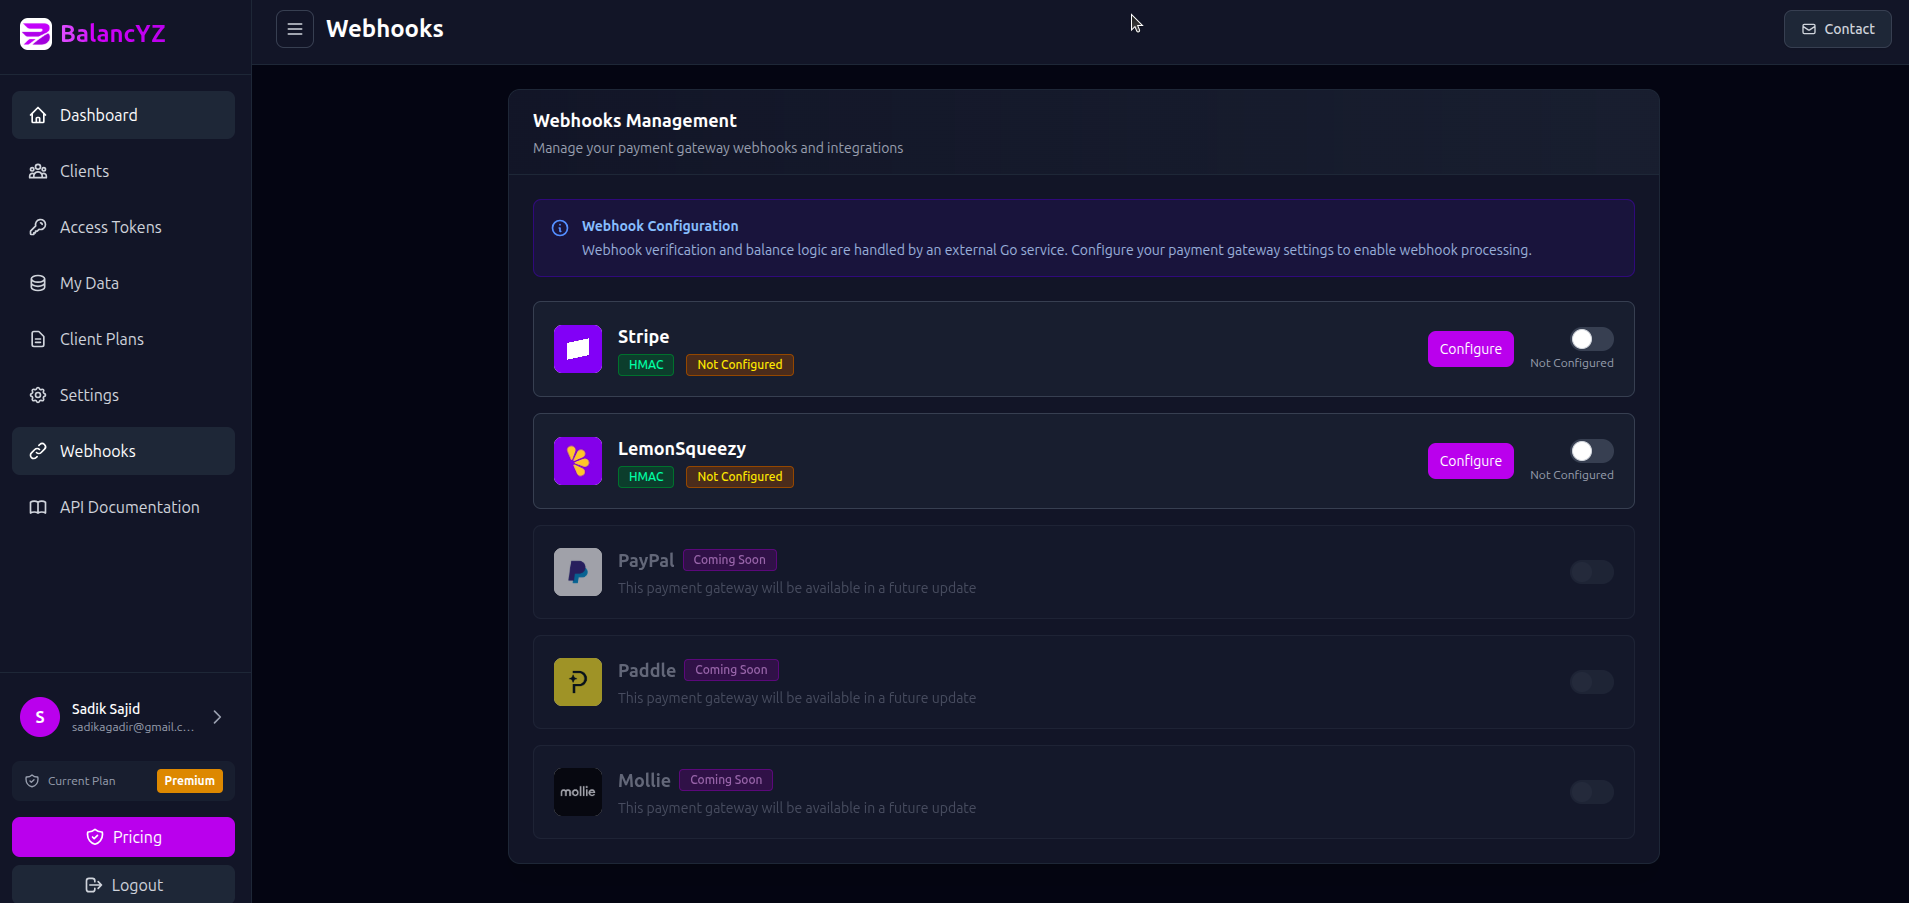Click the PayPal gateway logo

pyautogui.click(x=577, y=572)
